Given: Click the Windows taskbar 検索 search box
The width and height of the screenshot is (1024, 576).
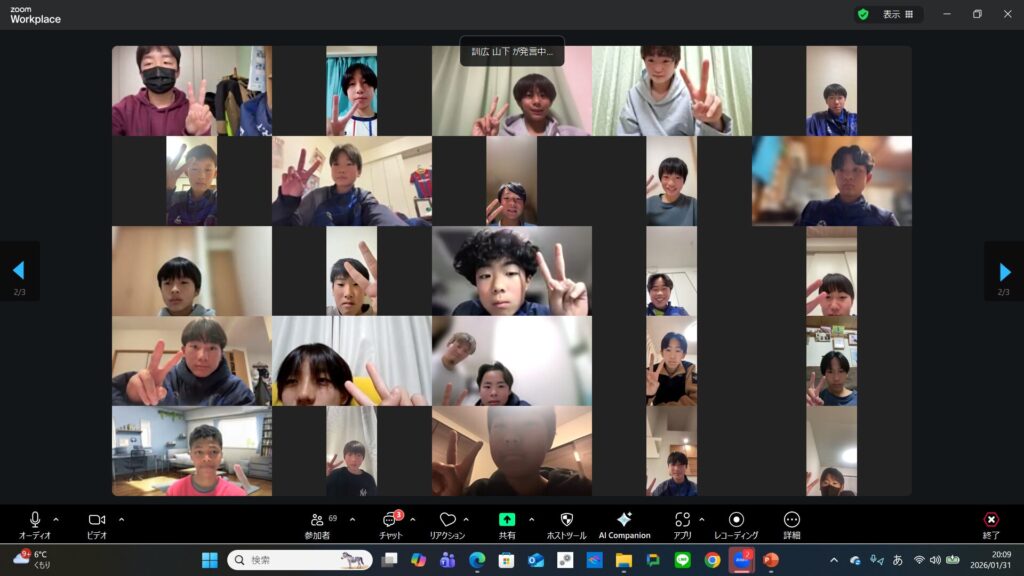Looking at the screenshot, I should click(299, 560).
